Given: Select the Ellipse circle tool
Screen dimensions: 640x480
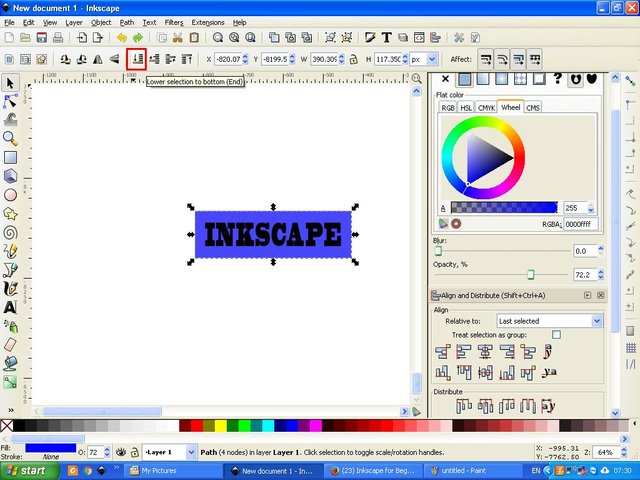Looking at the screenshot, I should click(x=10, y=195).
